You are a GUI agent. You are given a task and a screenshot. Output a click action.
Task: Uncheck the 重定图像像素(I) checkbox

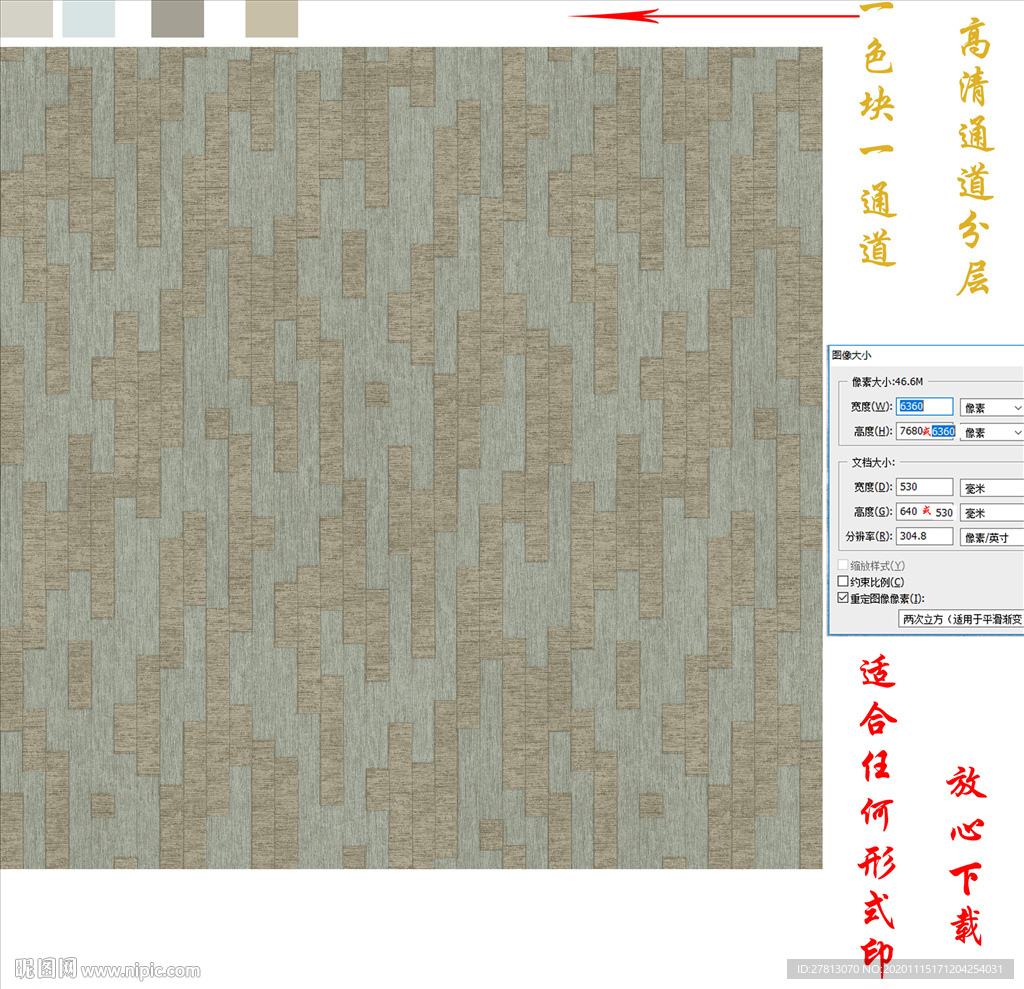point(843,598)
